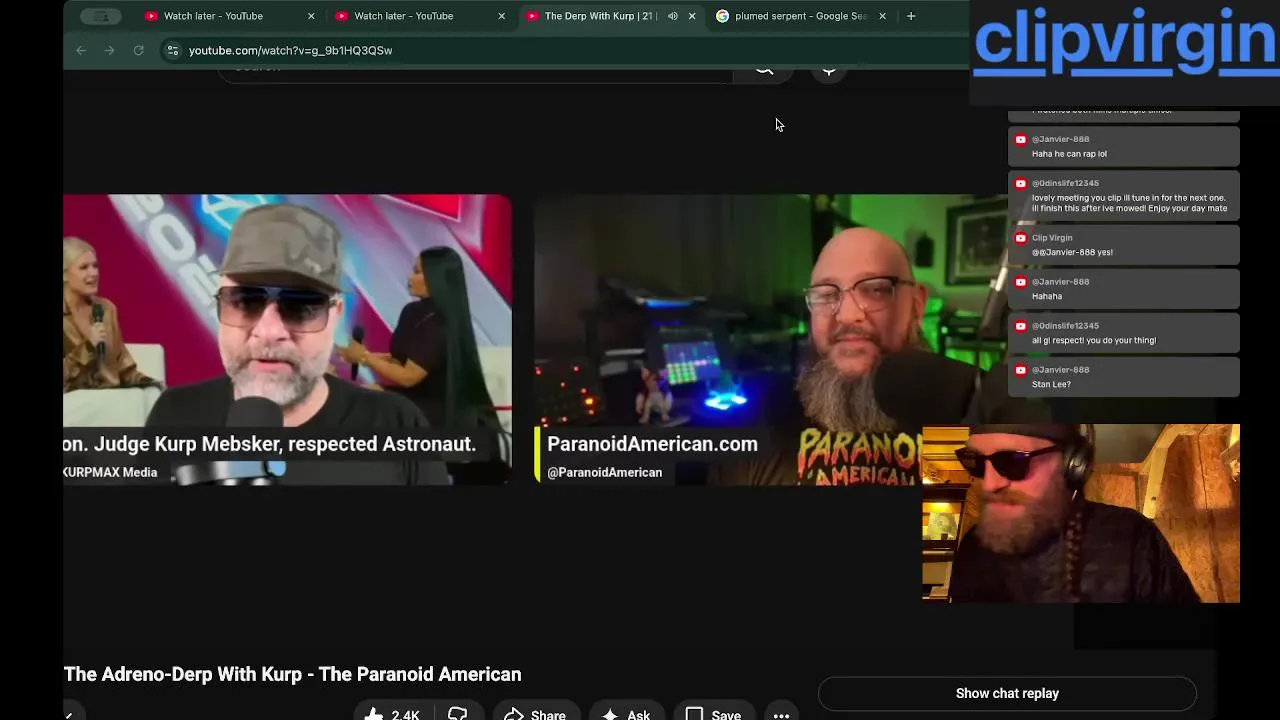Share this video
The image size is (1280, 720).
coord(536,714)
